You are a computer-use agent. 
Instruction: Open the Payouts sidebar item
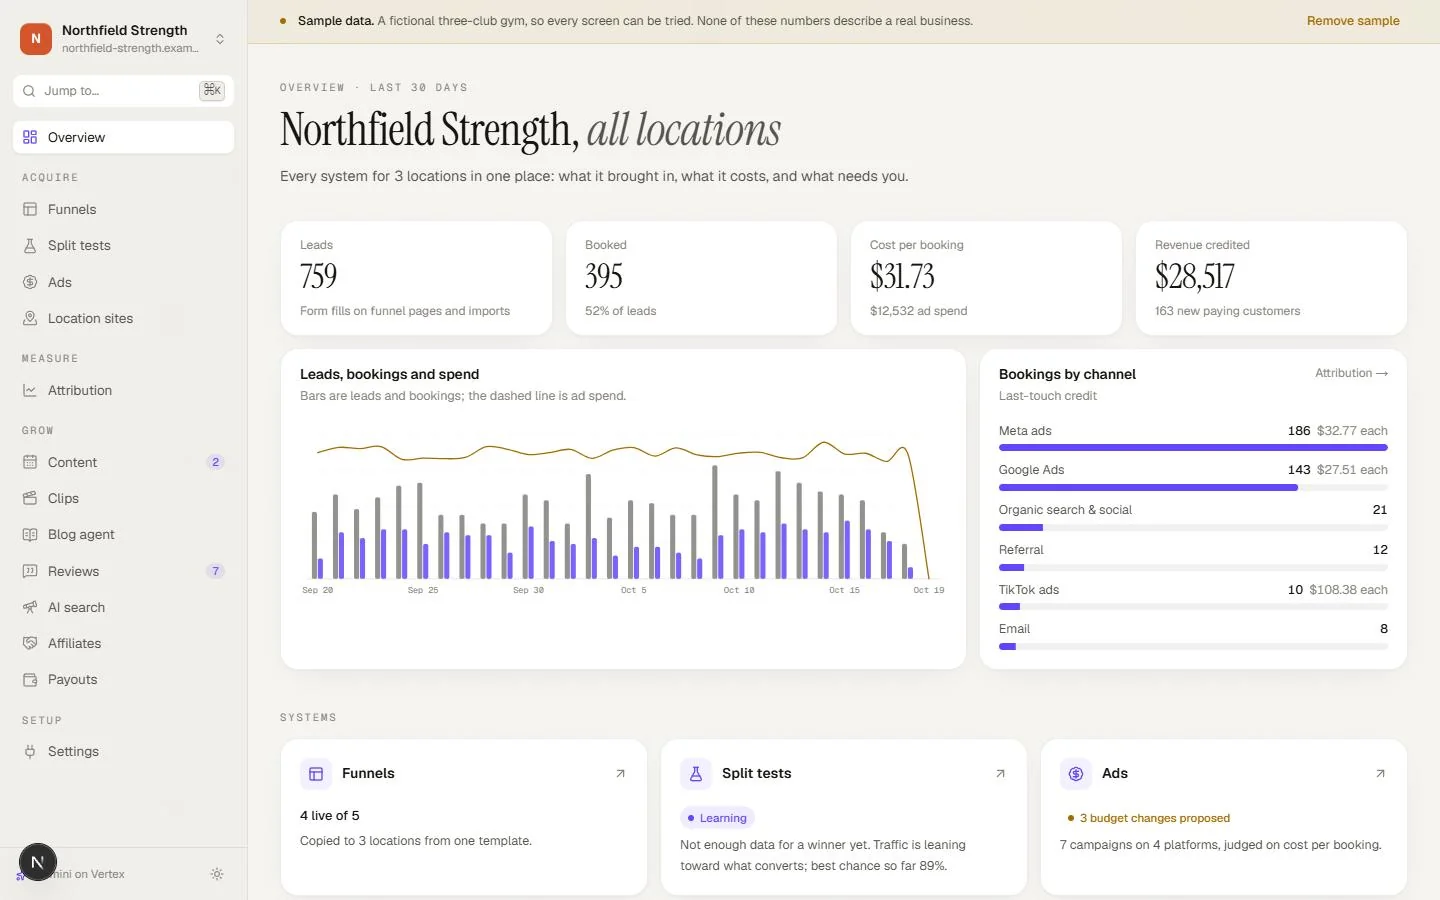pyautogui.click(x=123, y=679)
